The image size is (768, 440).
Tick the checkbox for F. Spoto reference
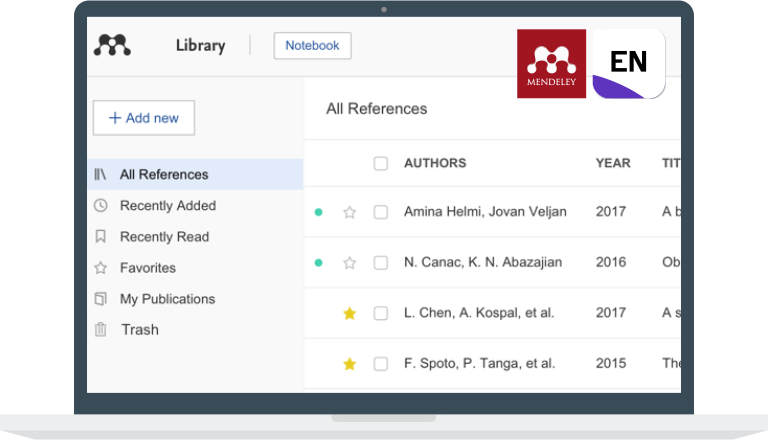380,364
